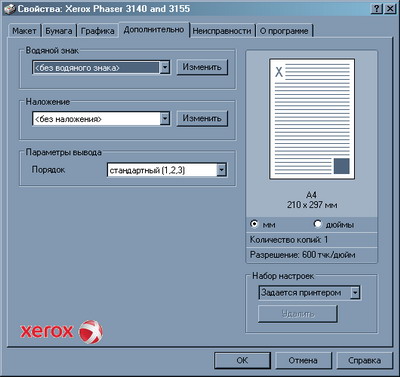400x377 pixels.
Task: Select the мм radio button
Action: coord(254,224)
